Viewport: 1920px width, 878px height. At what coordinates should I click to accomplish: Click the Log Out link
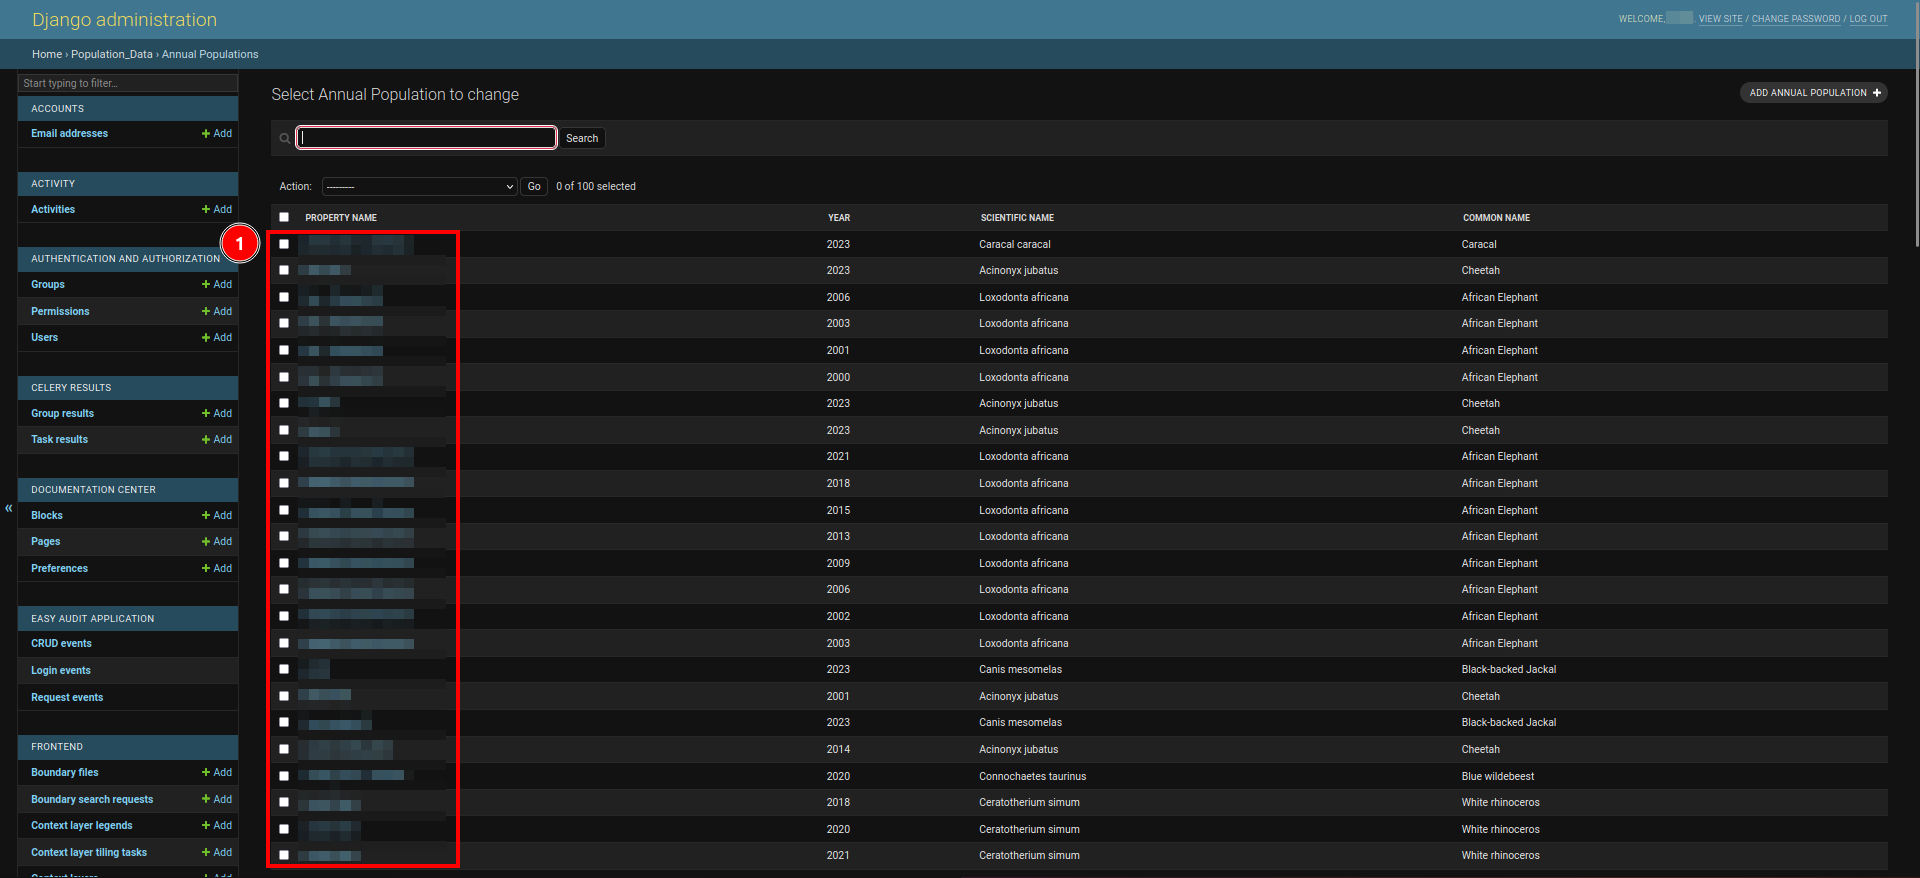[1868, 19]
